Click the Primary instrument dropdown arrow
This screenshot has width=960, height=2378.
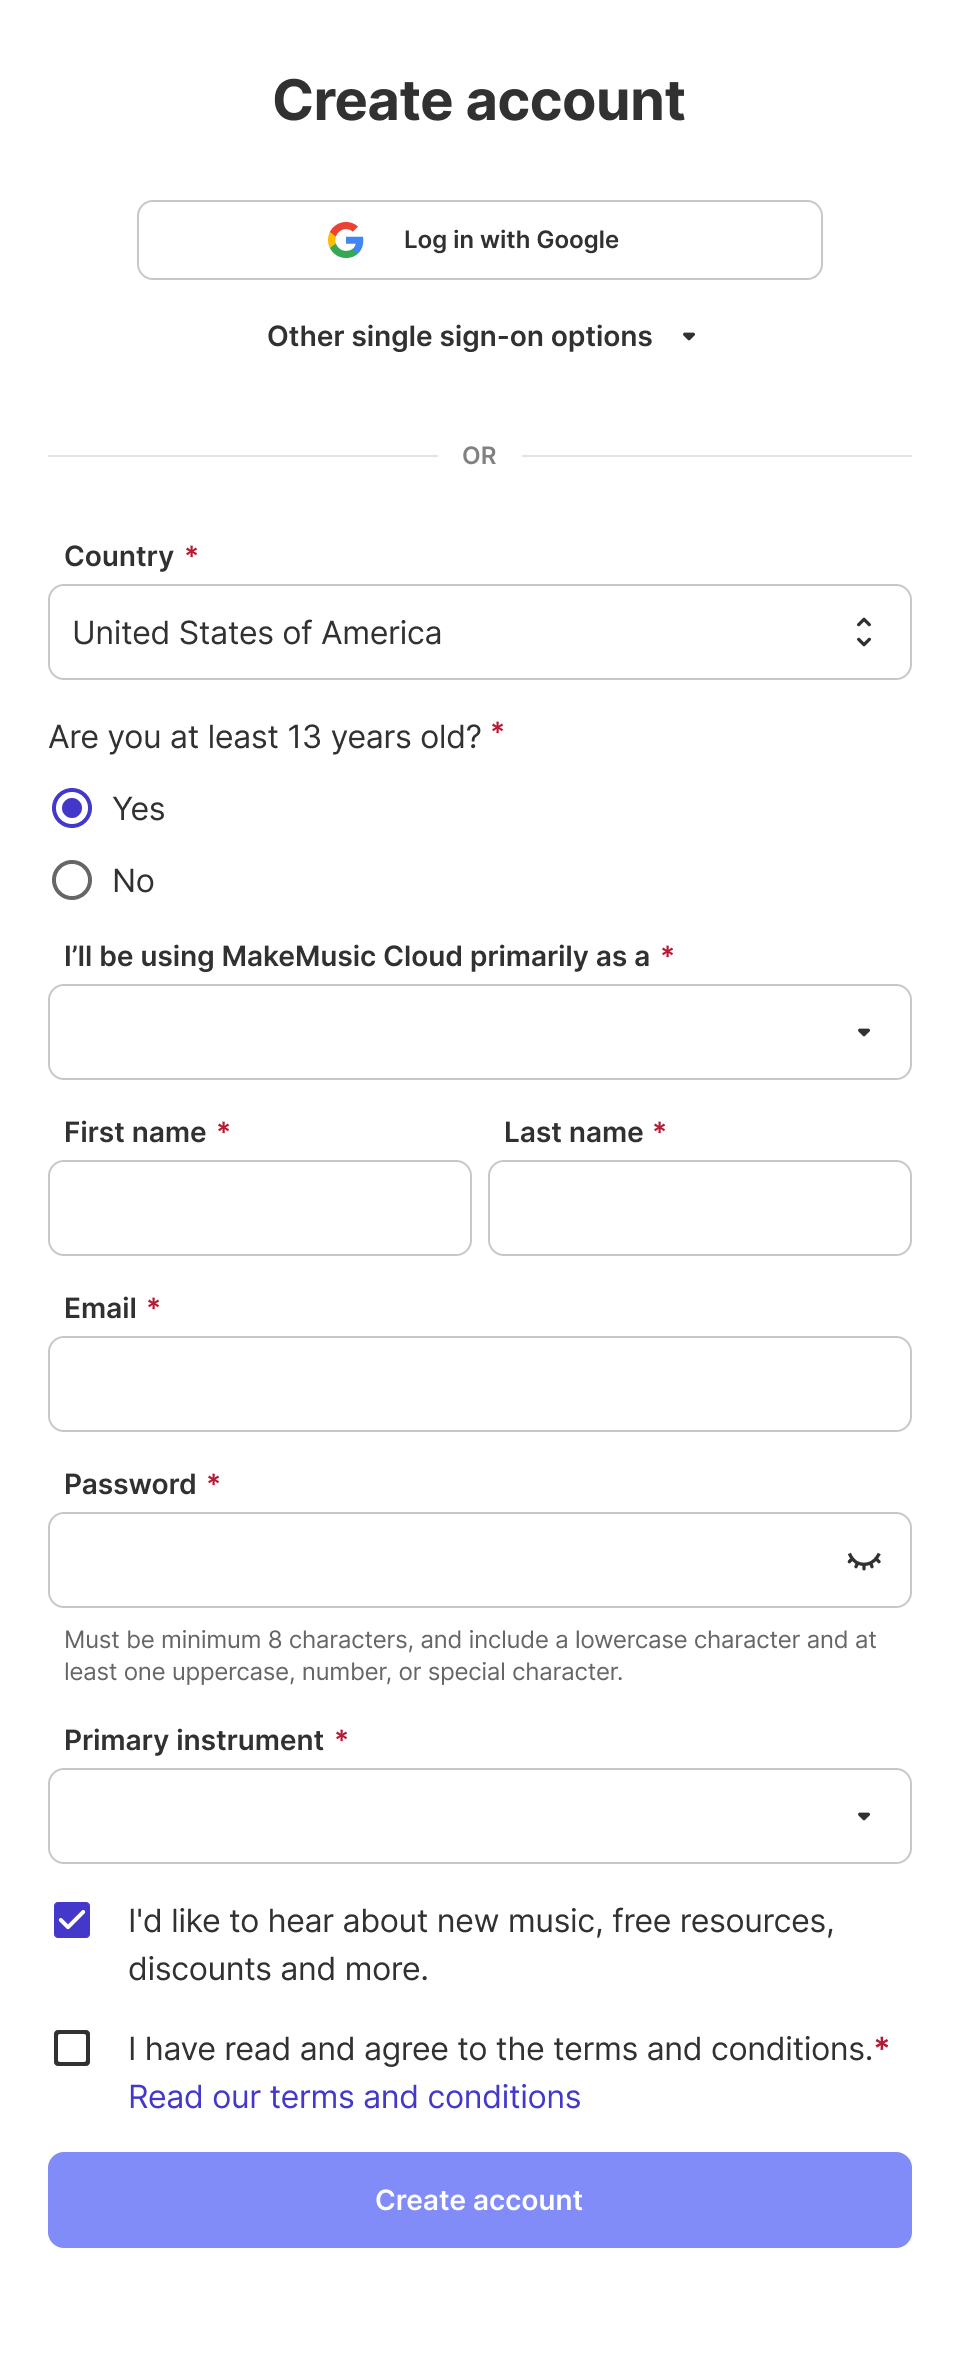point(864,1816)
